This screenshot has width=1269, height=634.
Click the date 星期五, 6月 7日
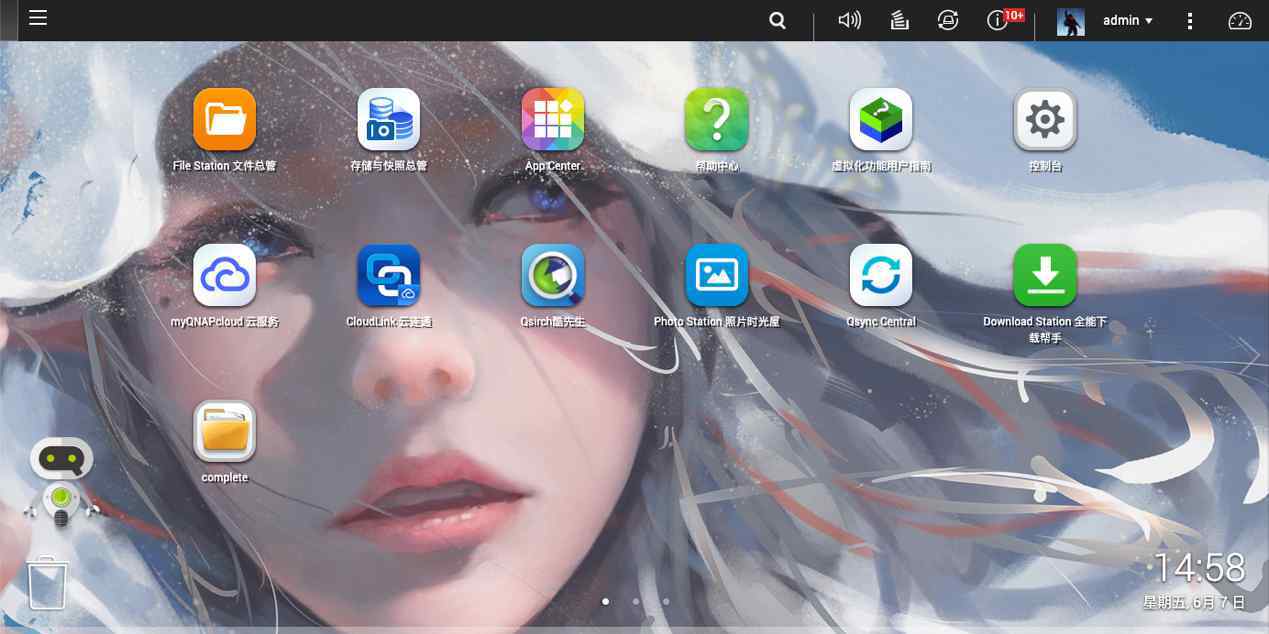[x=1194, y=602]
